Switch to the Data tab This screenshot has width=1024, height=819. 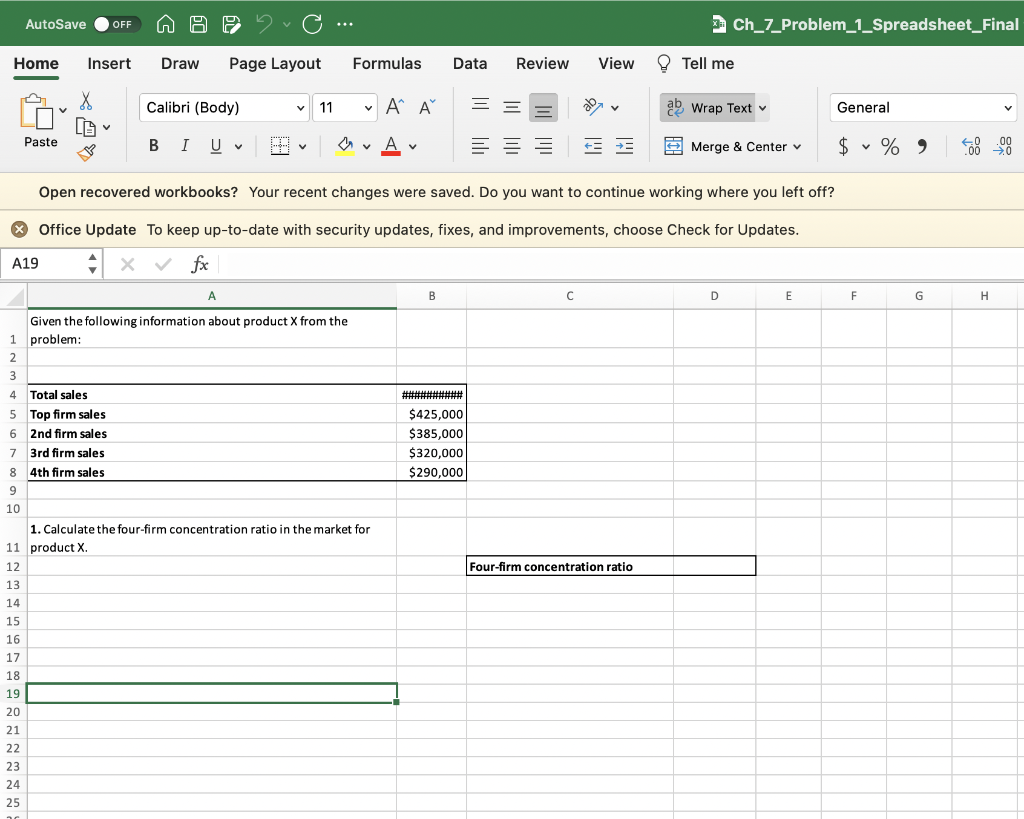pos(470,63)
